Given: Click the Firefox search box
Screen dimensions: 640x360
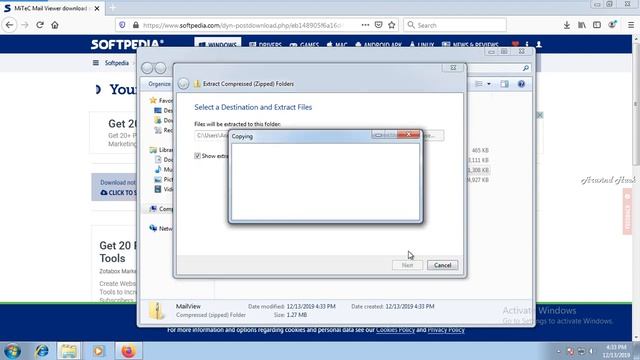Looking at the screenshot, I should 455,25.
